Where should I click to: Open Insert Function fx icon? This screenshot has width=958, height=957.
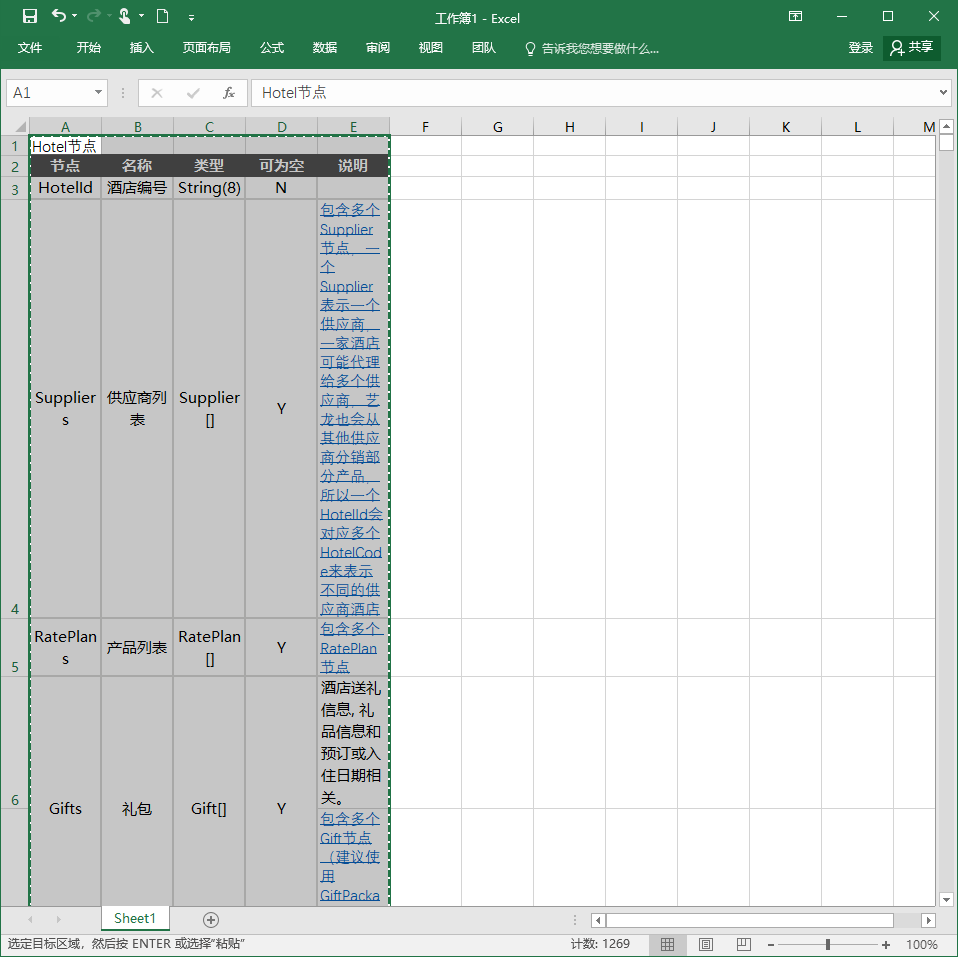tap(229, 93)
